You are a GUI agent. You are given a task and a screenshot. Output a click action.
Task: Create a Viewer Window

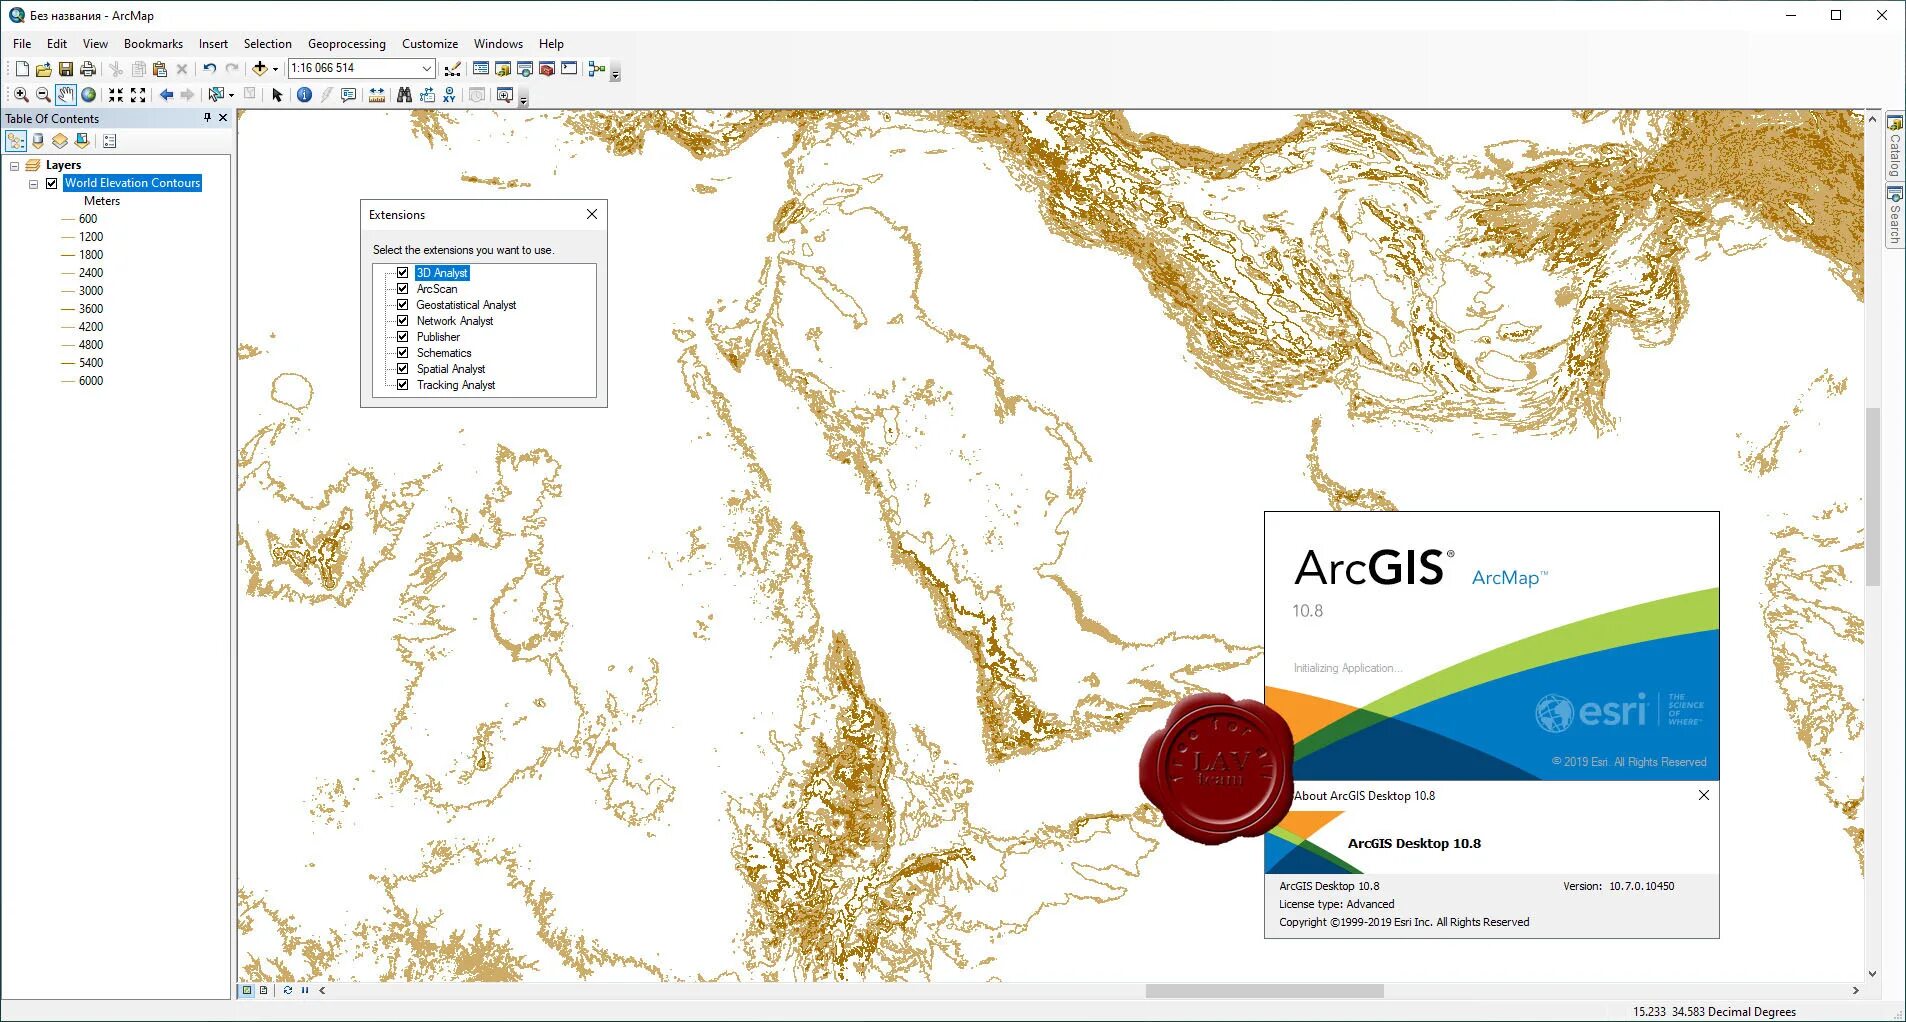pyautogui.click(x=505, y=95)
